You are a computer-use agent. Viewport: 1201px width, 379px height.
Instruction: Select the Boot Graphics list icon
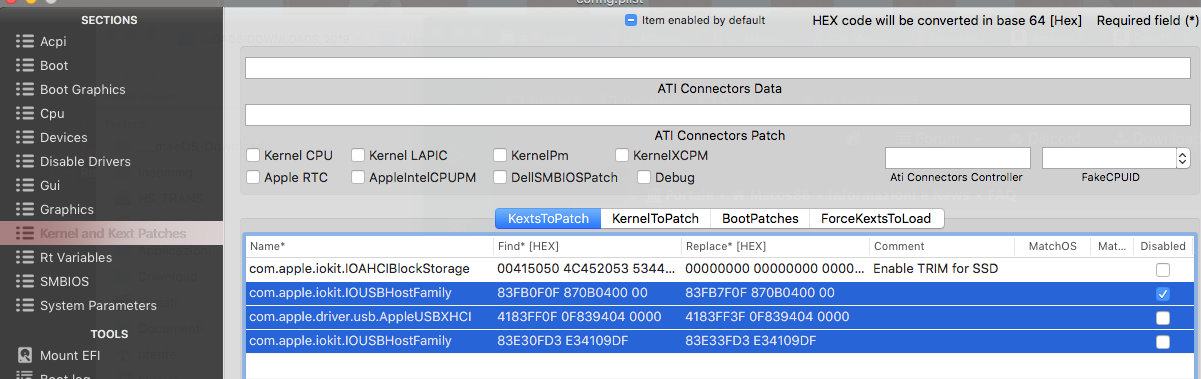[x=25, y=89]
